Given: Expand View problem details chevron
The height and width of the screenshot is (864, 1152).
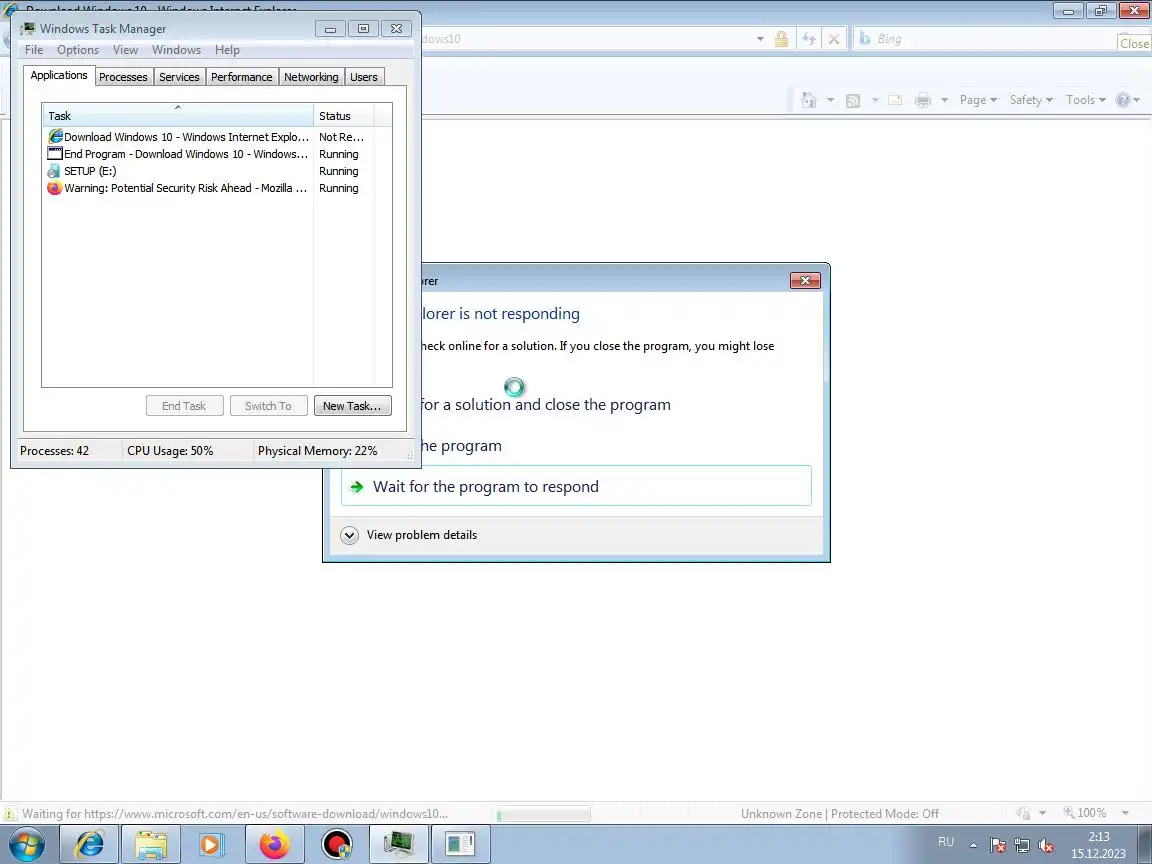Looking at the screenshot, I should pyautogui.click(x=349, y=535).
